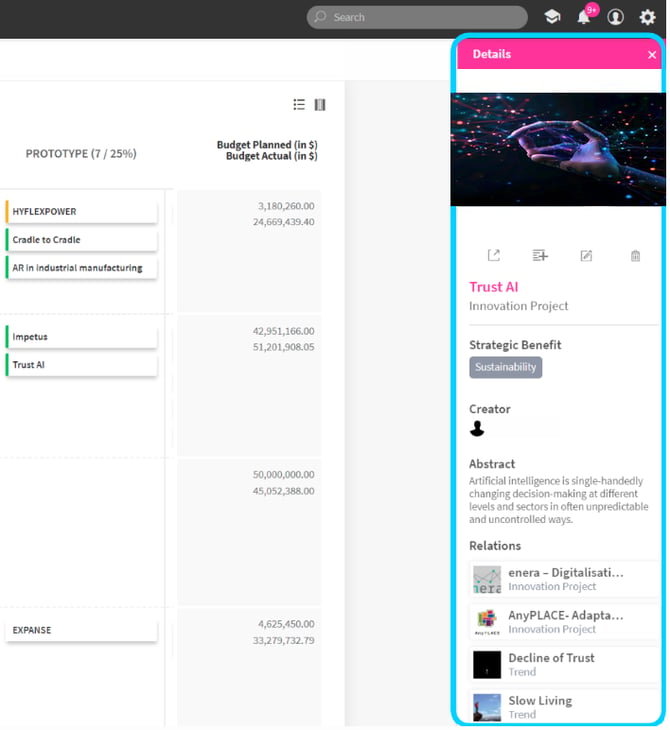
Task: Open the settings gear icon
Action: coord(647,17)
